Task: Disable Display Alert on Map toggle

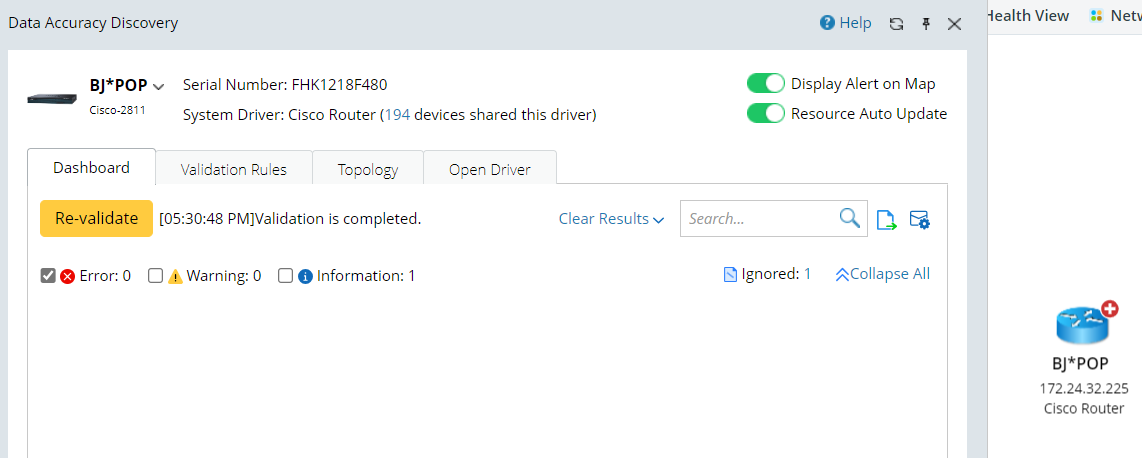Action: pyautogui.click(x=766, y=84)
